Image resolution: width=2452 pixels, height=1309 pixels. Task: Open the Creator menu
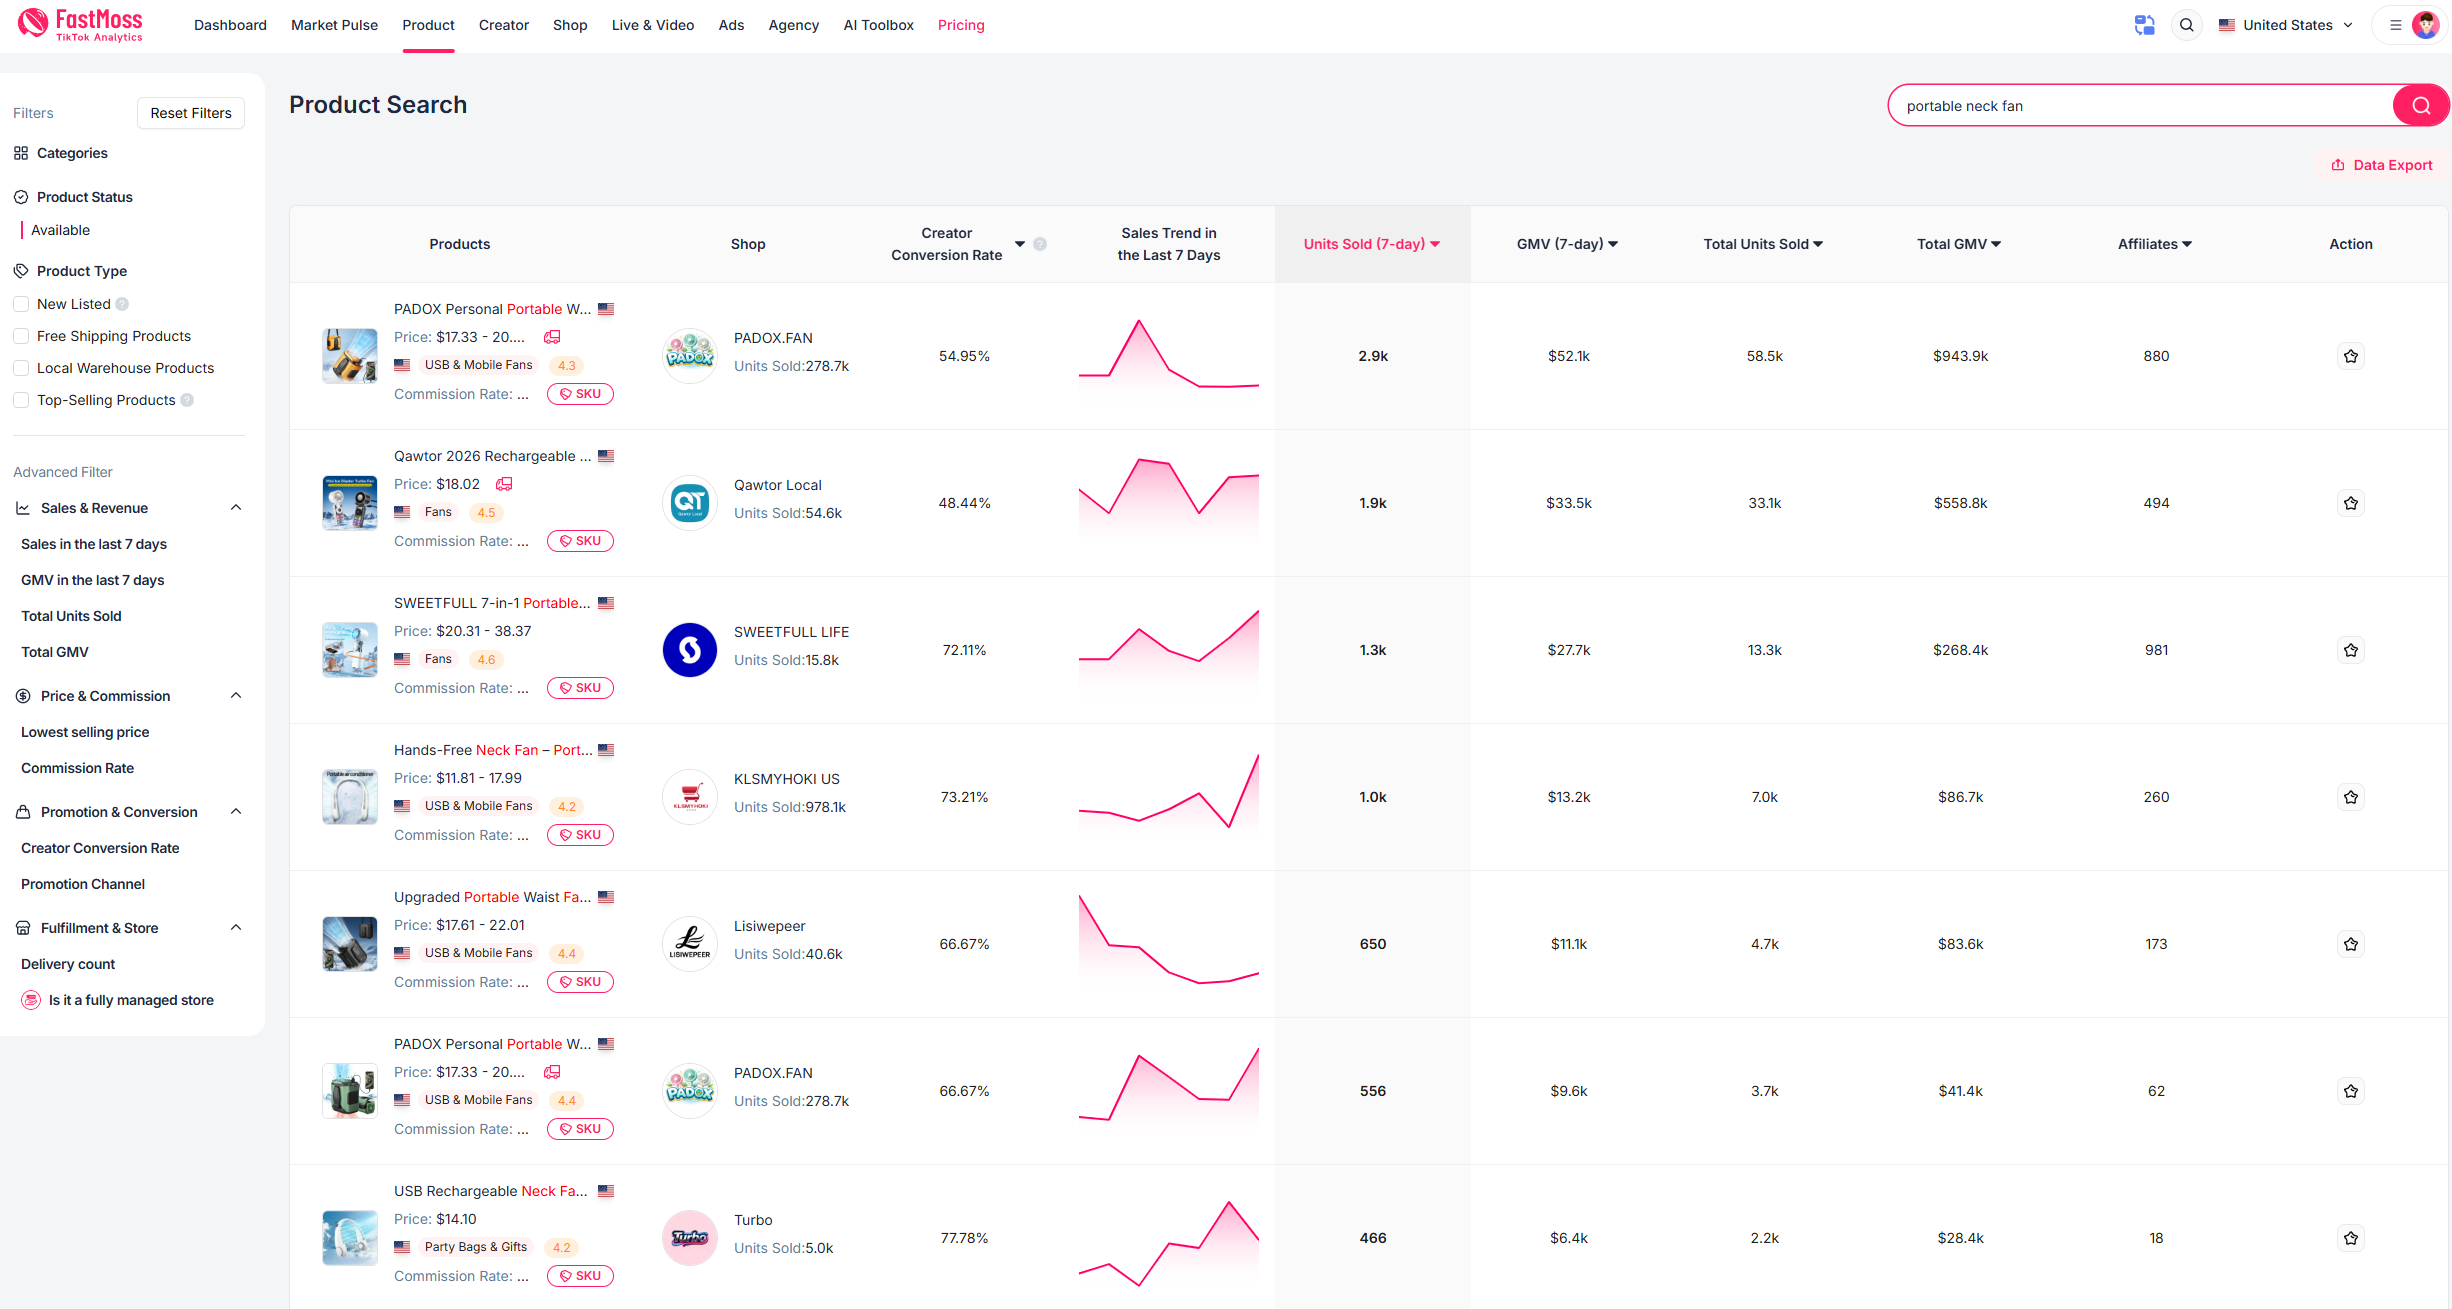point(504,25)
